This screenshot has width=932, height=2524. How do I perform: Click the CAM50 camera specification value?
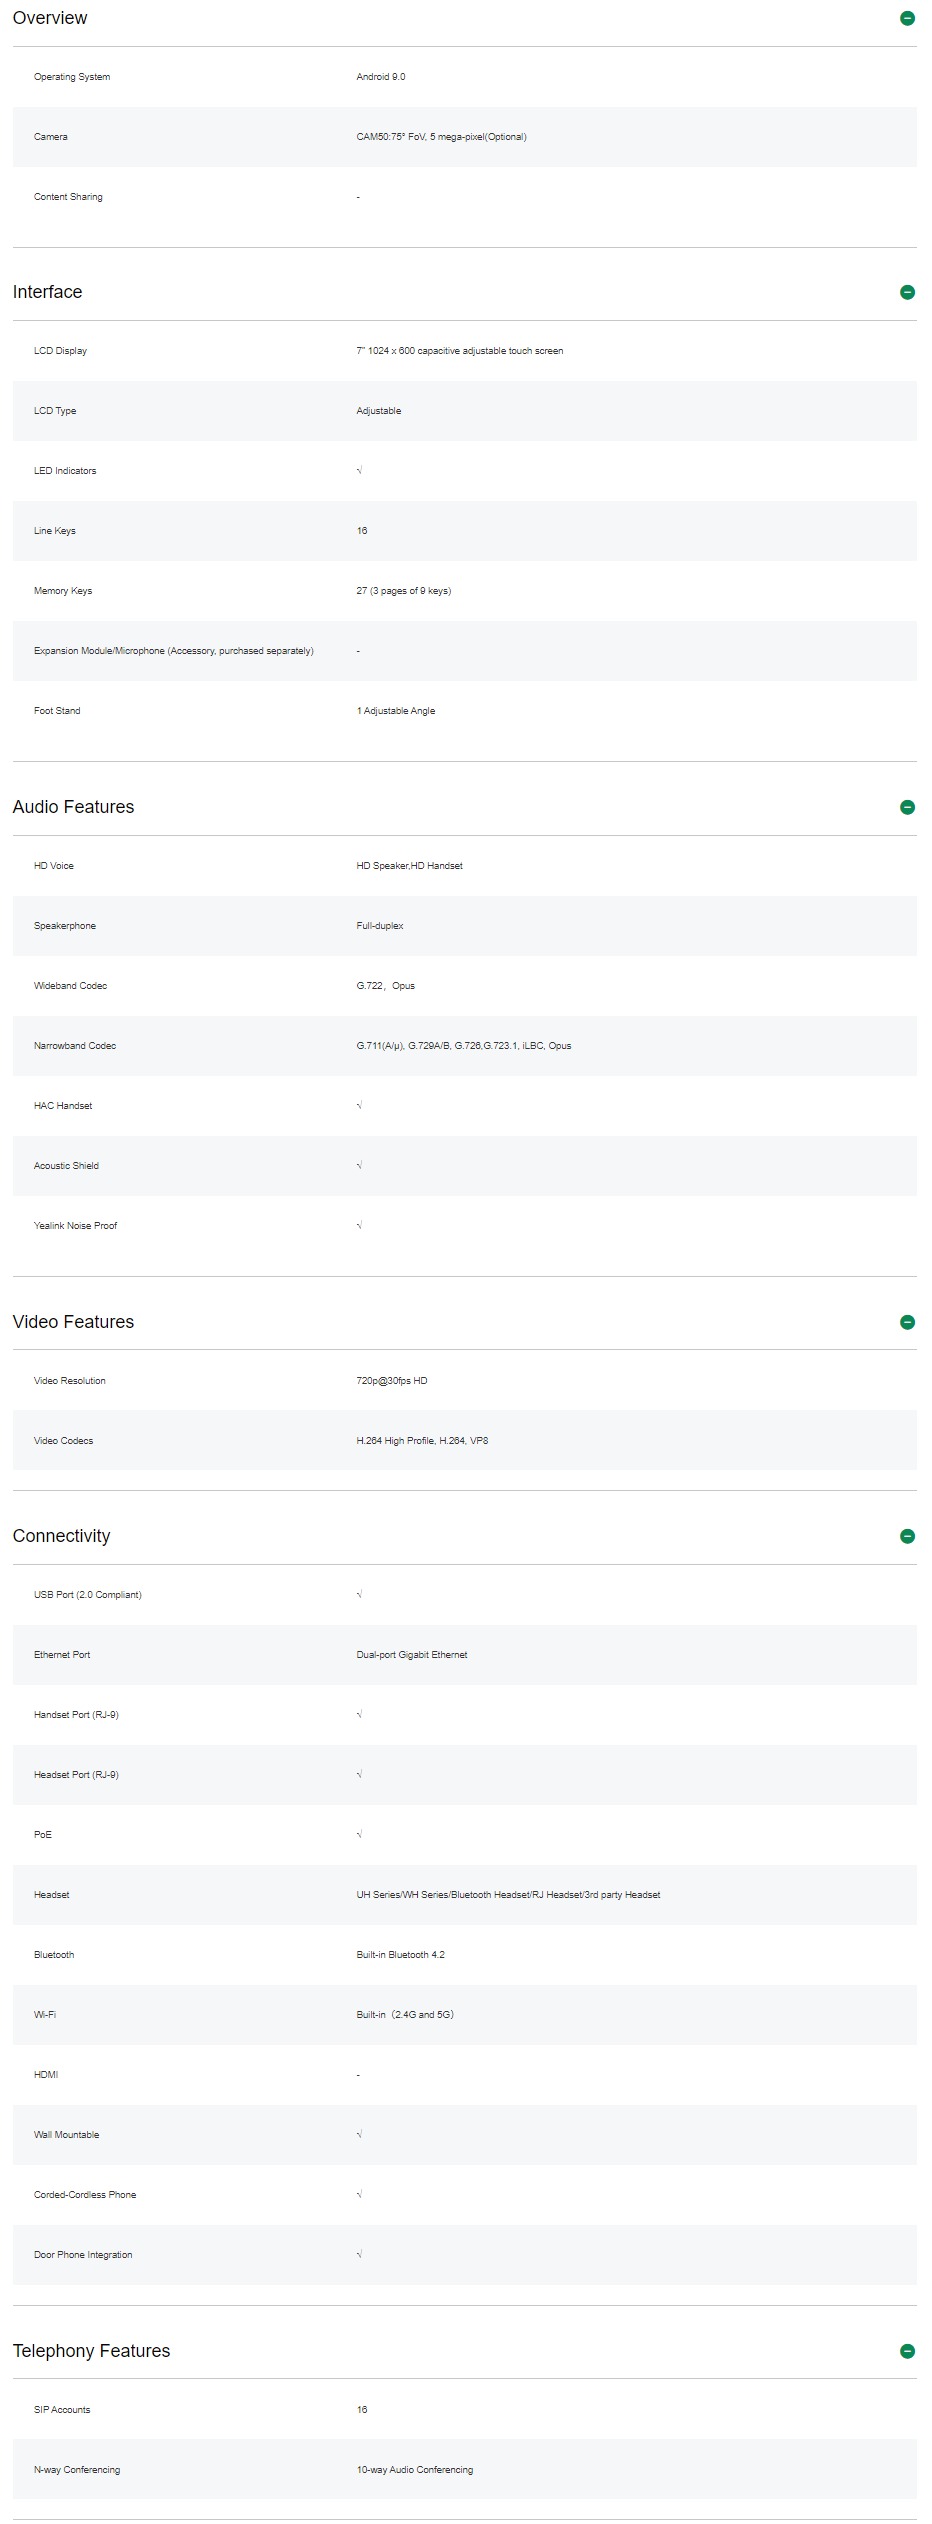point(441,137)
